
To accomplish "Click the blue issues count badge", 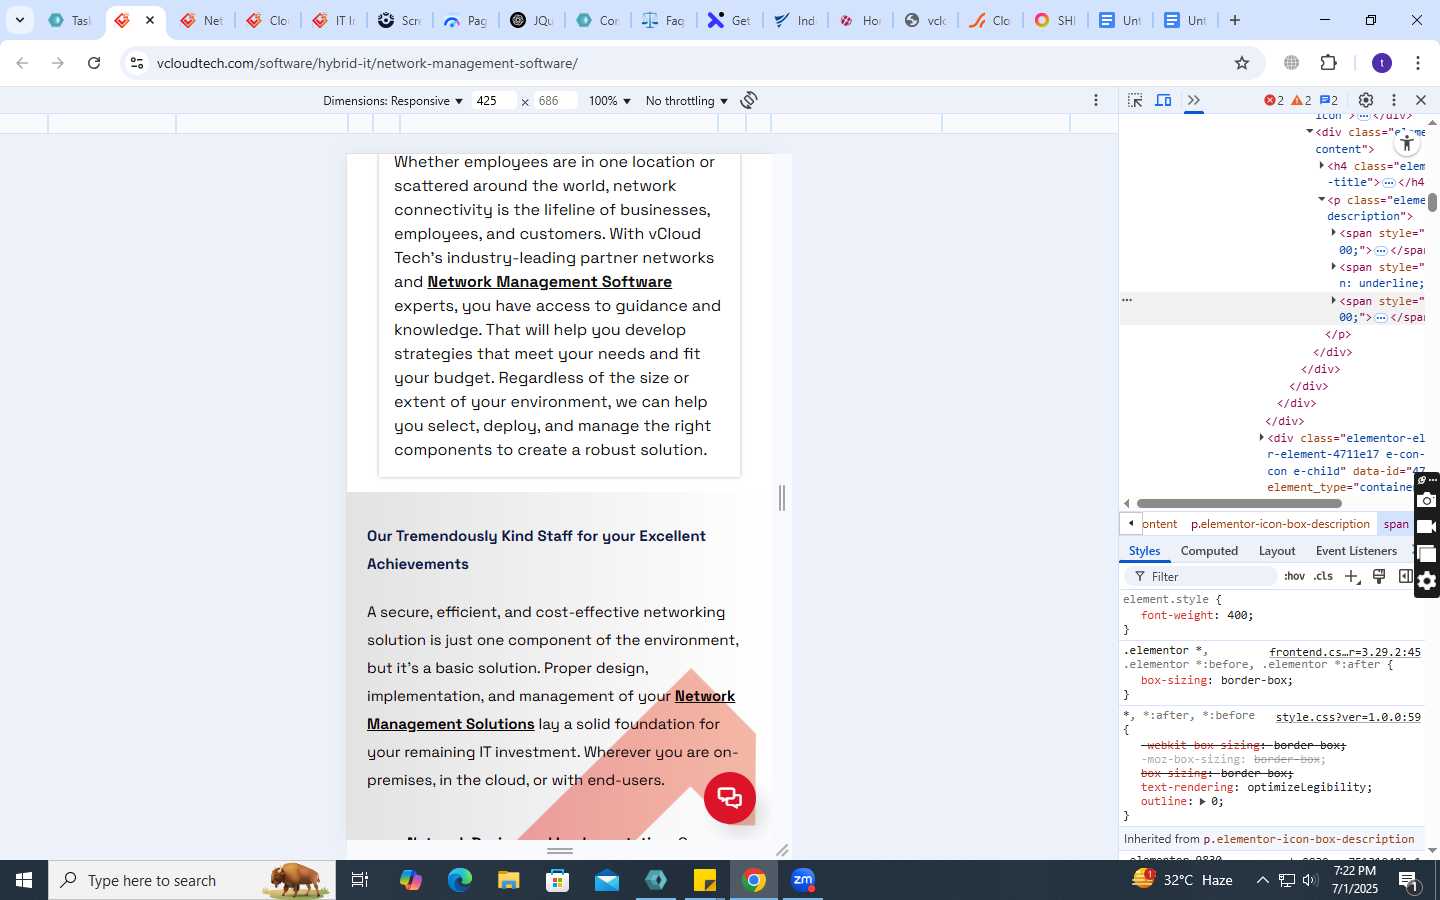I will pyautogui.click(x=1329, y=100).
